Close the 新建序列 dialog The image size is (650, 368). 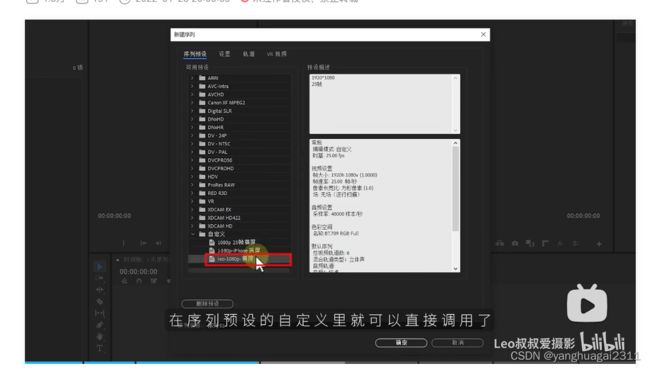click(x=483, y=34)
